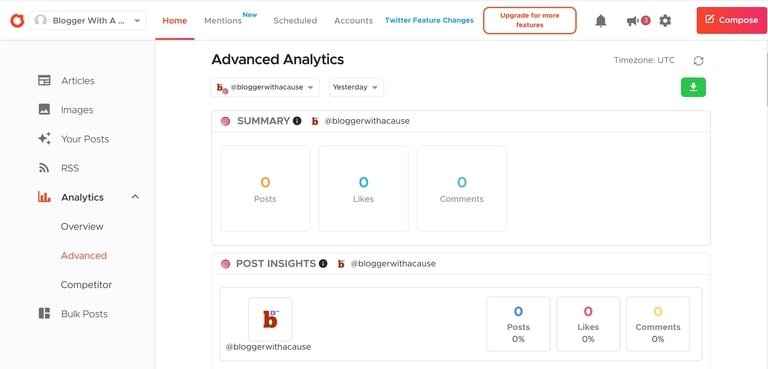Click the app logo icon
This screenshot has width=768, height=369.
point(17,21)
